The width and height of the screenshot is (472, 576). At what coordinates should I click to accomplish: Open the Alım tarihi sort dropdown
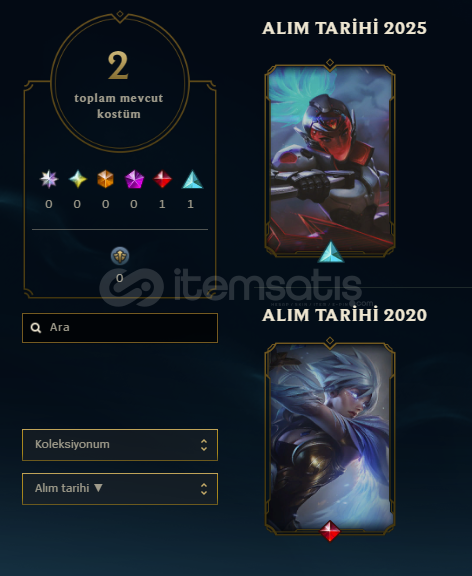tap(120, 489)
